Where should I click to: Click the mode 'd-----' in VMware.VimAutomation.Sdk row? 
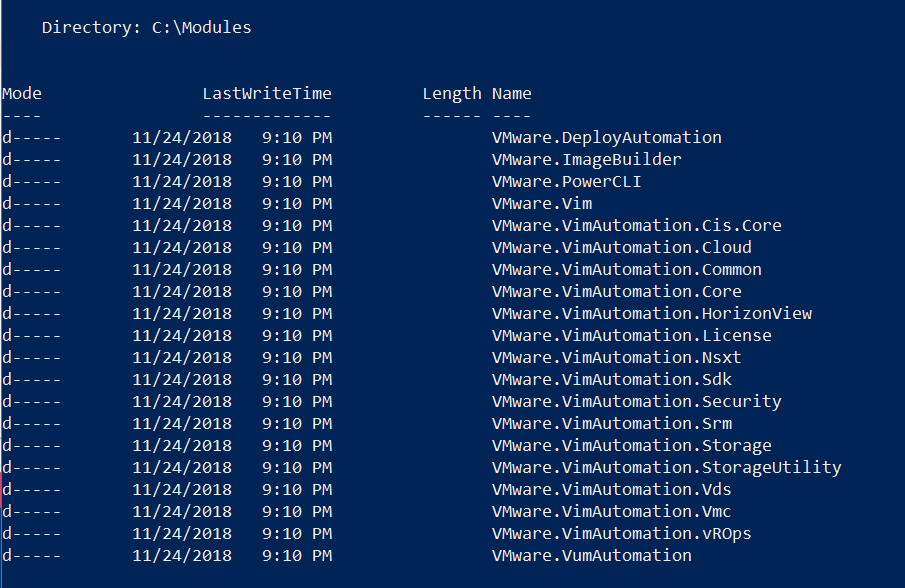point(31,379)
